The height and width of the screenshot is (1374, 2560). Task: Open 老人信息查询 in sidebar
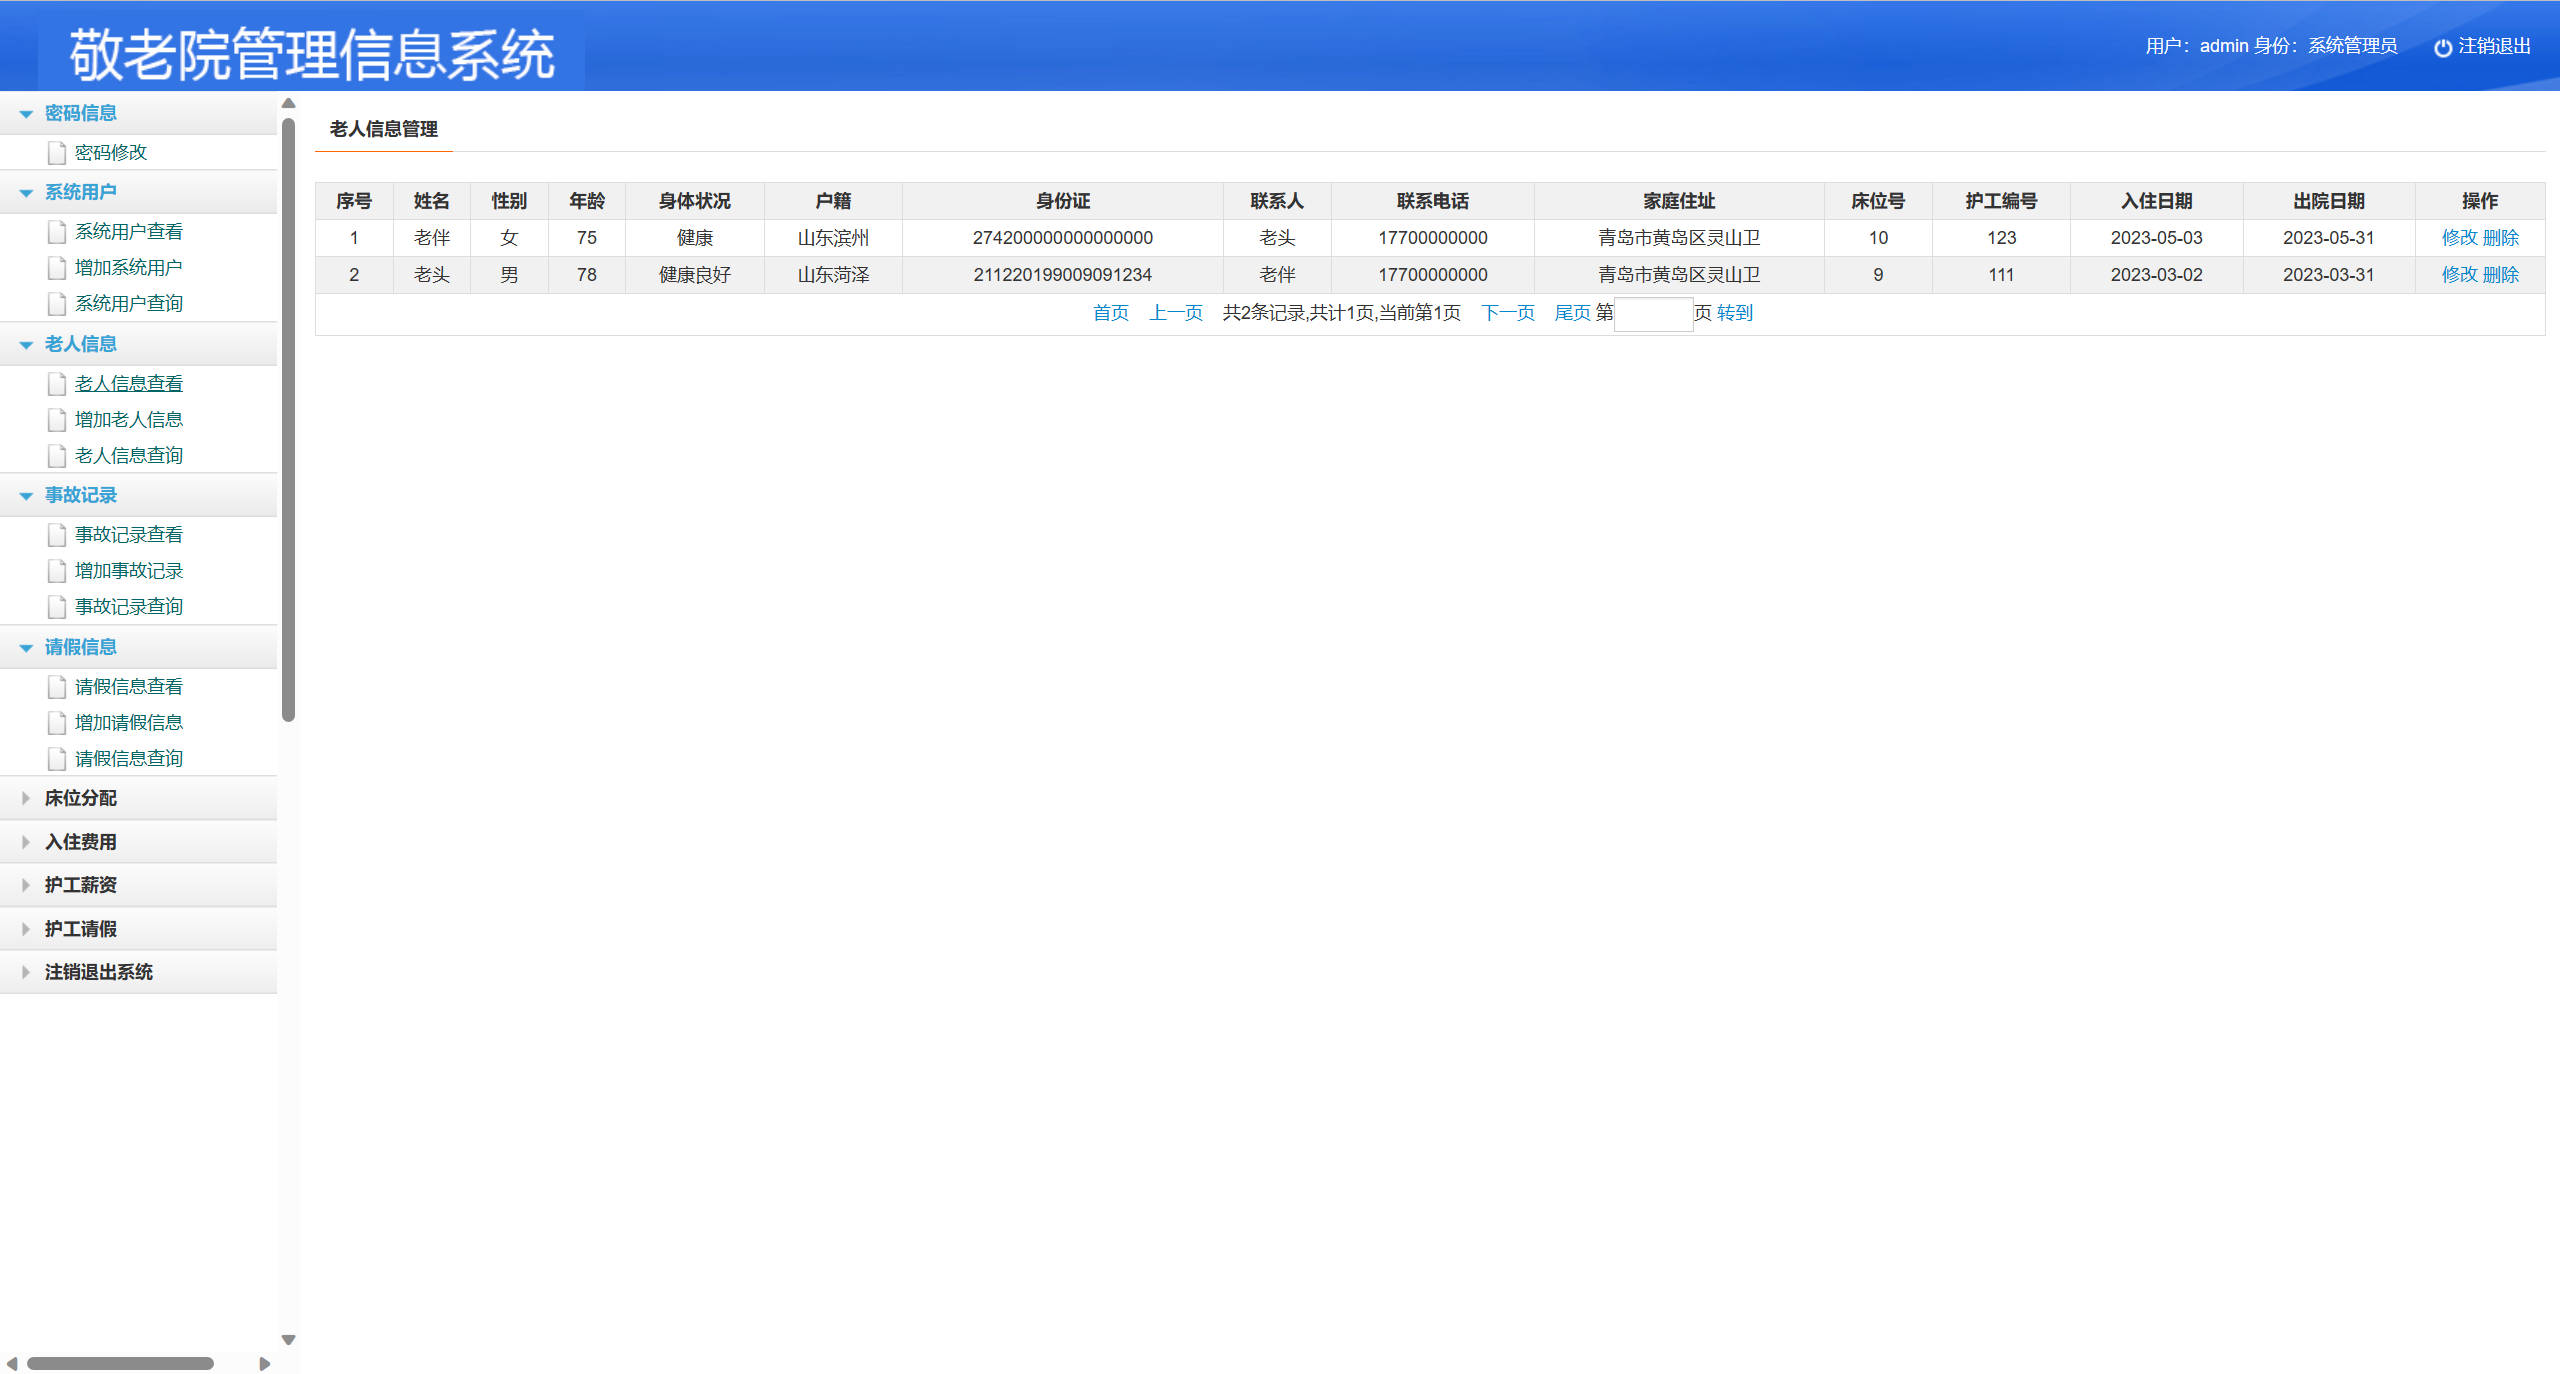tap(128, 456)
